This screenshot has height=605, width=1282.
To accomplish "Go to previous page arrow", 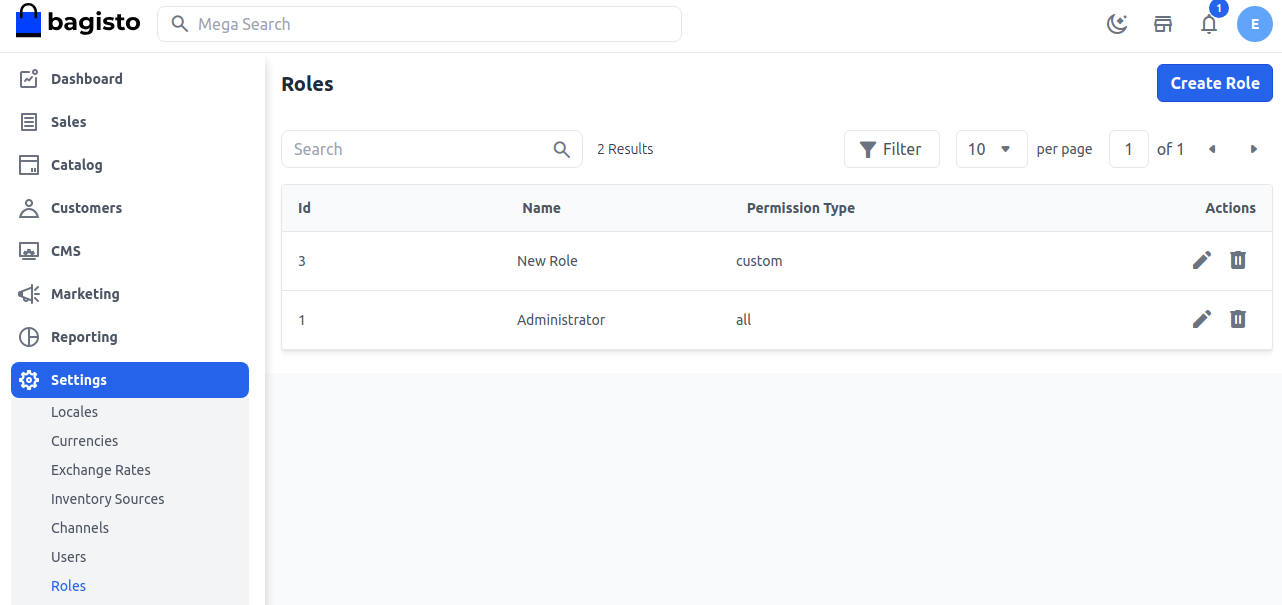I will pyautogui.click(x=1212, y=149).
